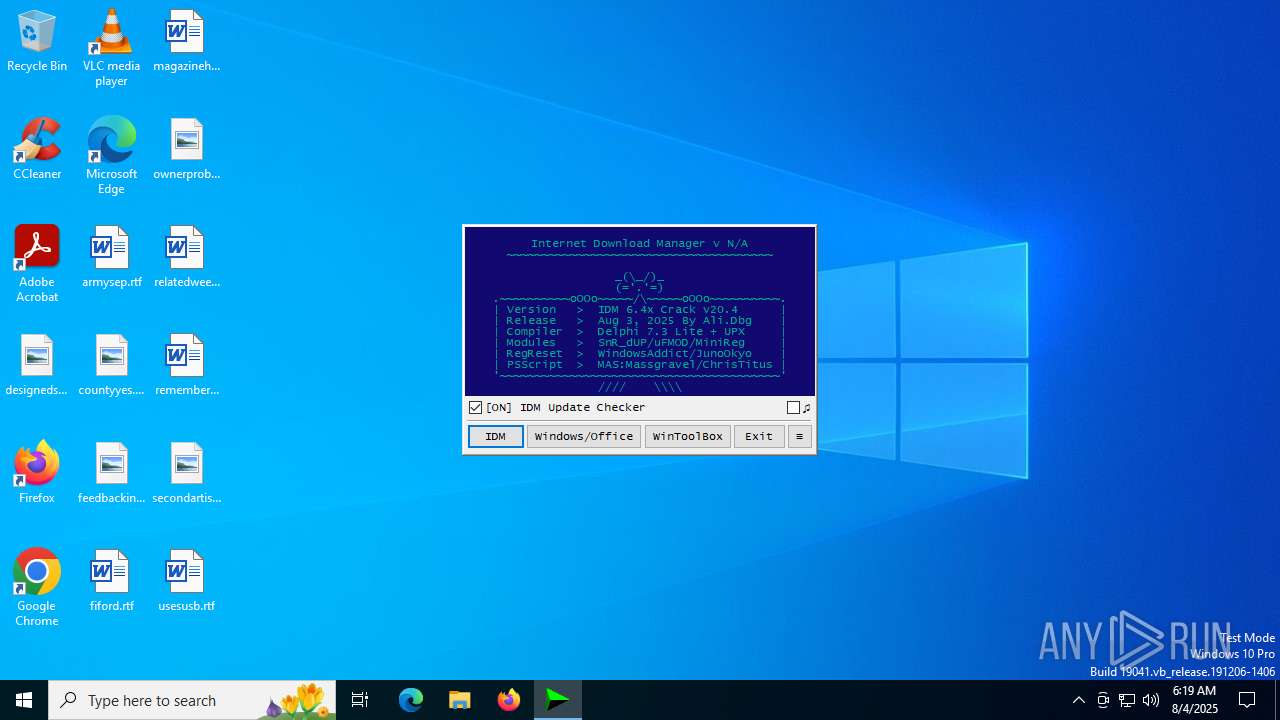Image resolution: width=1280 pixels, height=720 pixels.
Task: Select the designeds... image file
Action: pos(37,366)
